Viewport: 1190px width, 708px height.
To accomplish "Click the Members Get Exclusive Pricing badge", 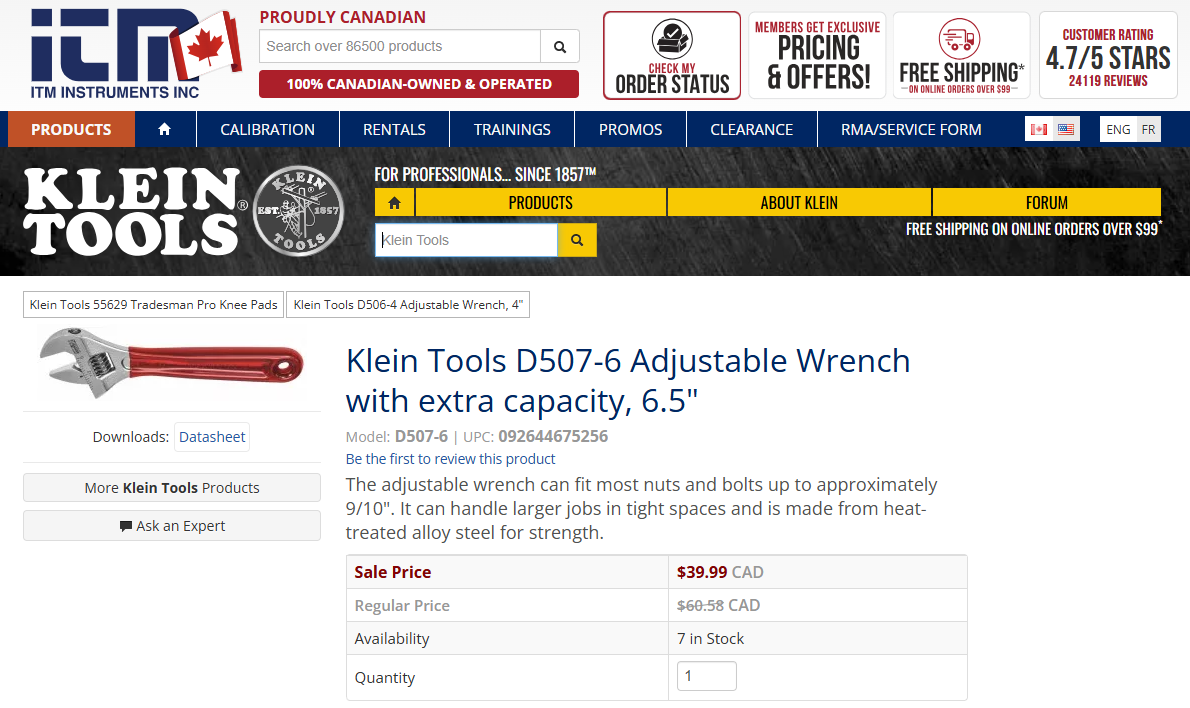I will [x=816, y=54].
